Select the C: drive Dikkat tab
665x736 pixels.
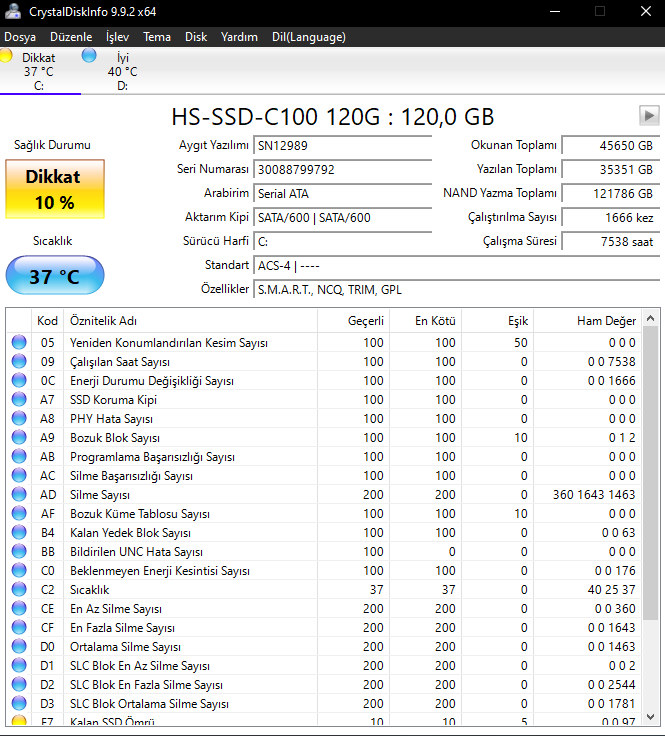pos(38,71)
